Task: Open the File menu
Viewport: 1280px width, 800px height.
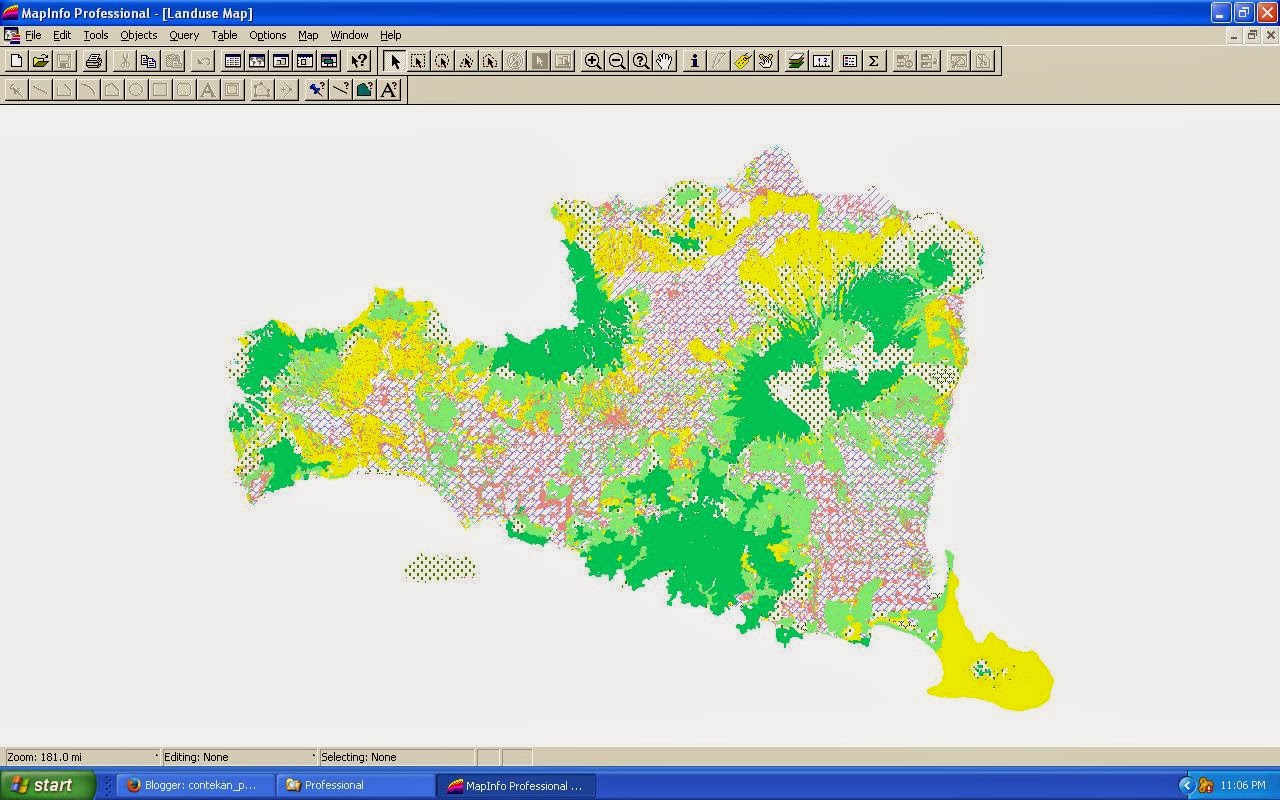Action: [33, 35]
